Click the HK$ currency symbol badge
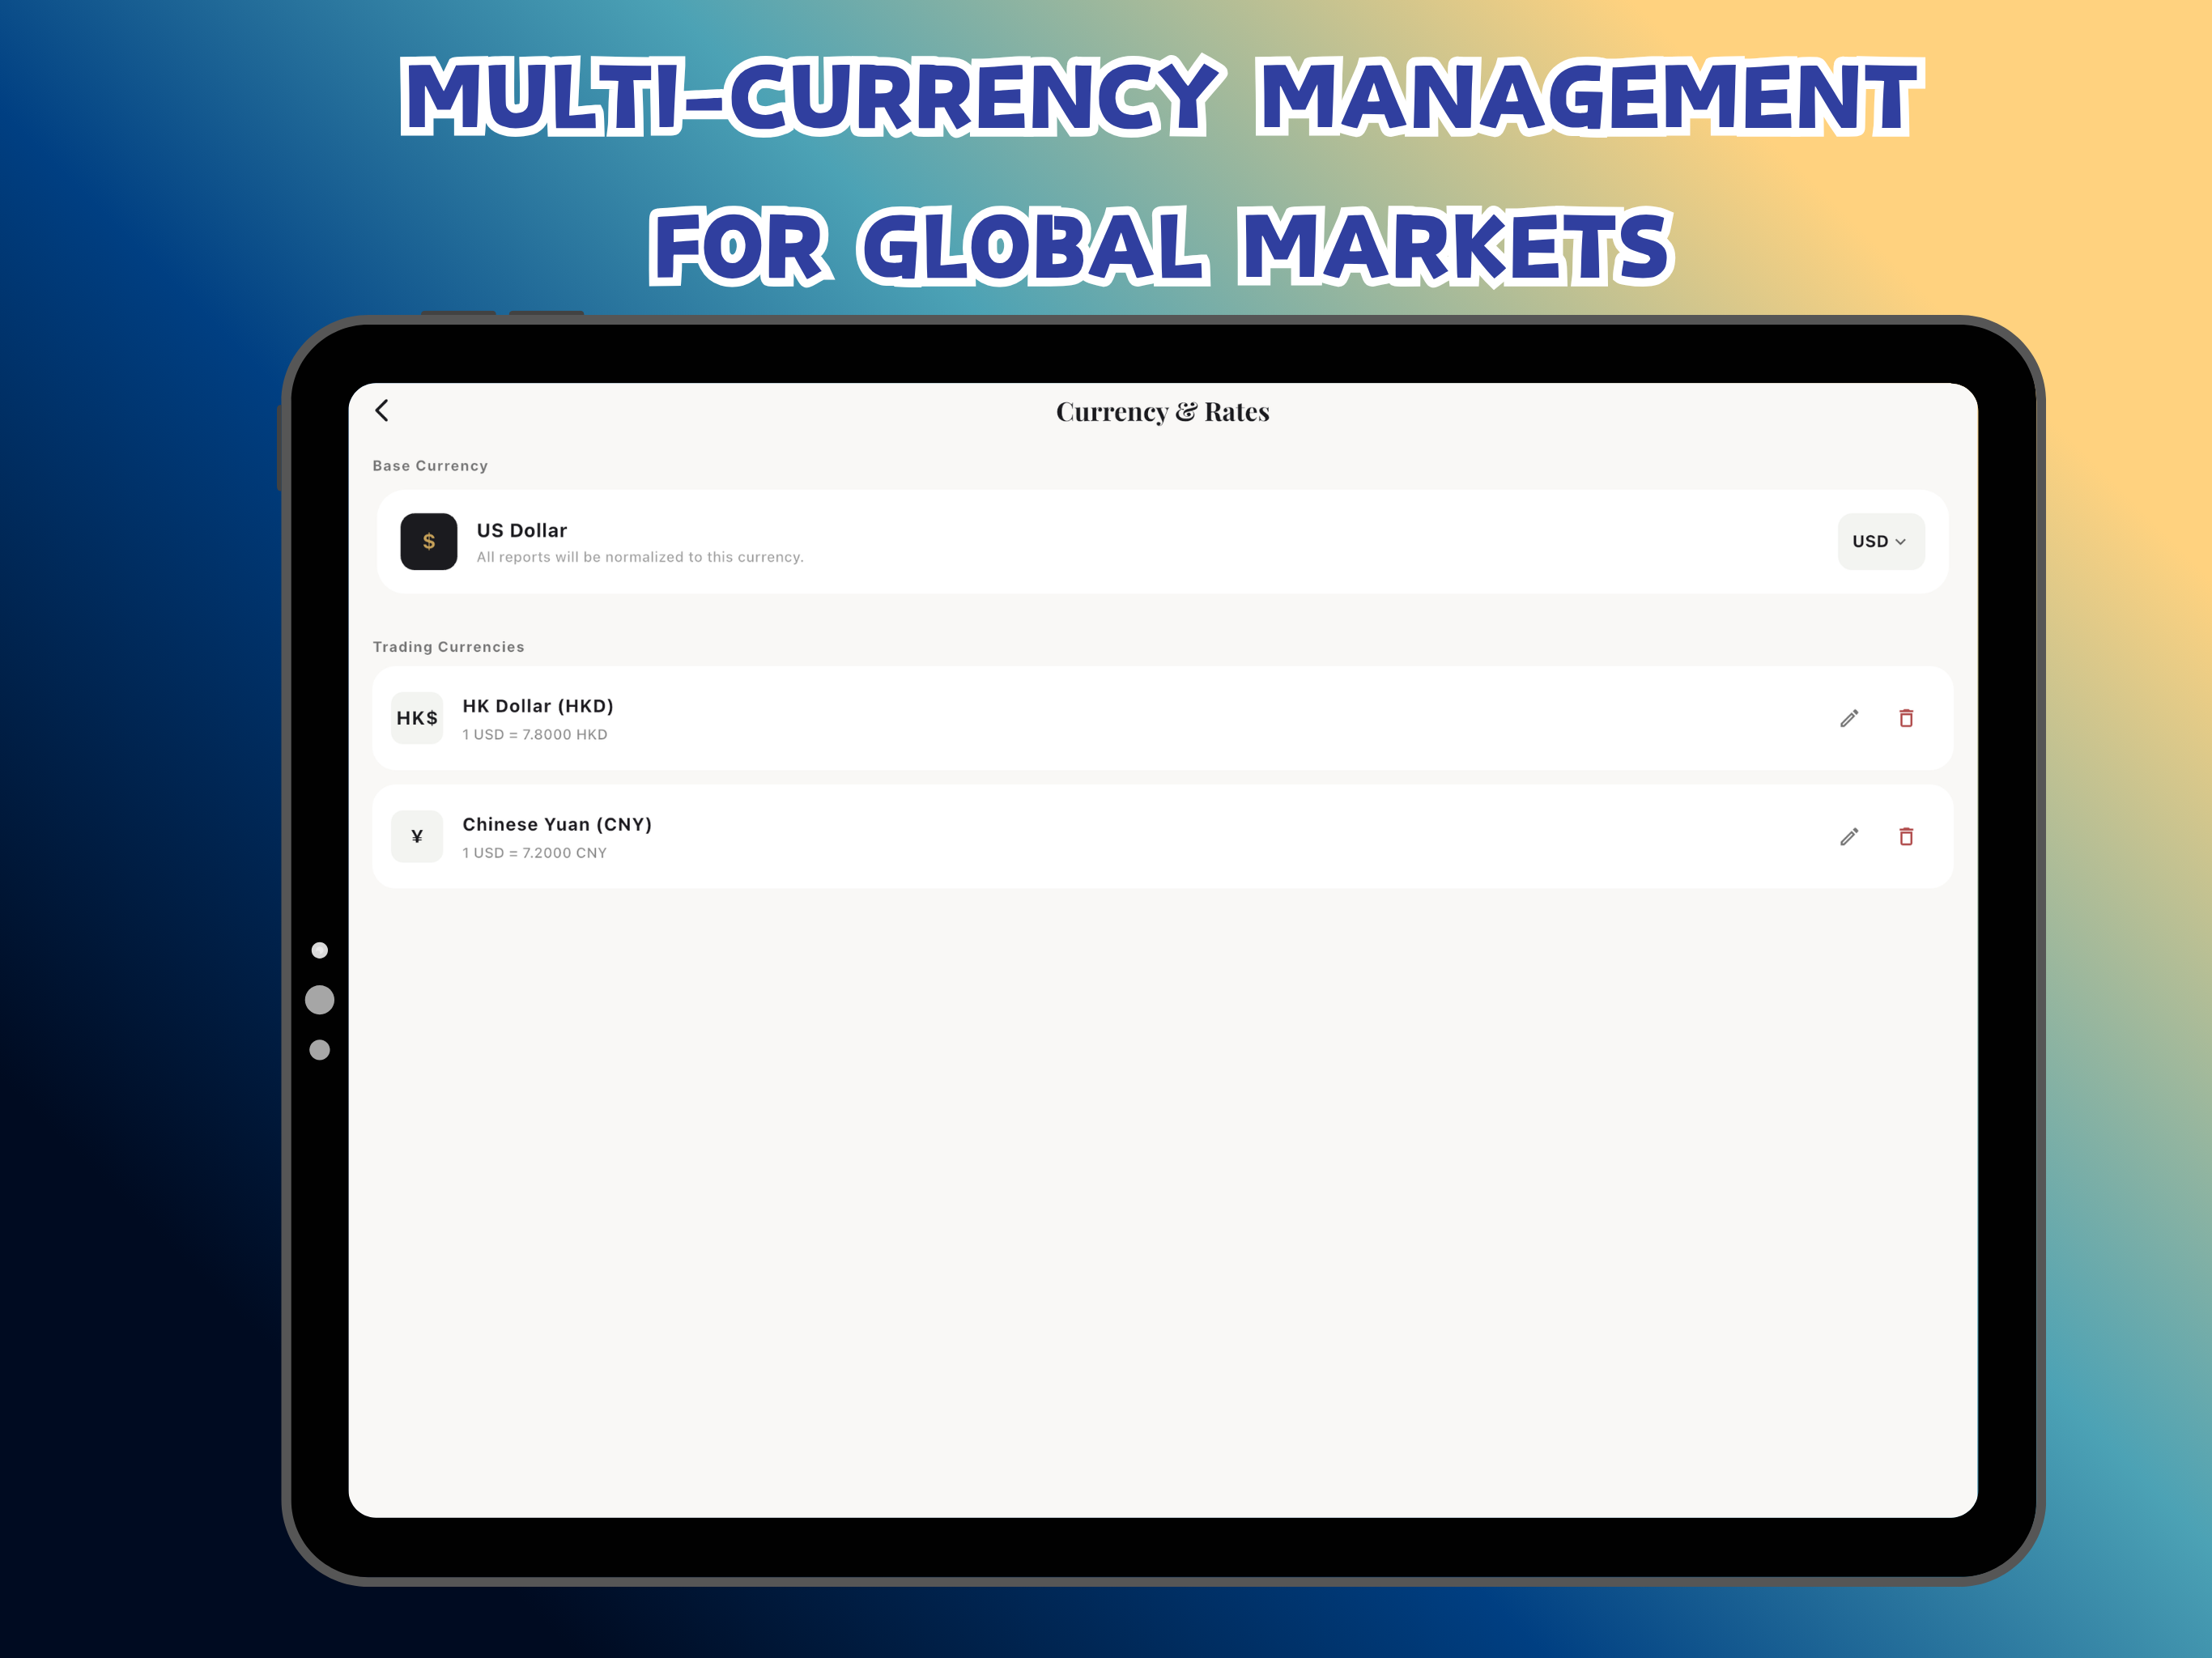Screen dimensions: 2212x1658 417,718
